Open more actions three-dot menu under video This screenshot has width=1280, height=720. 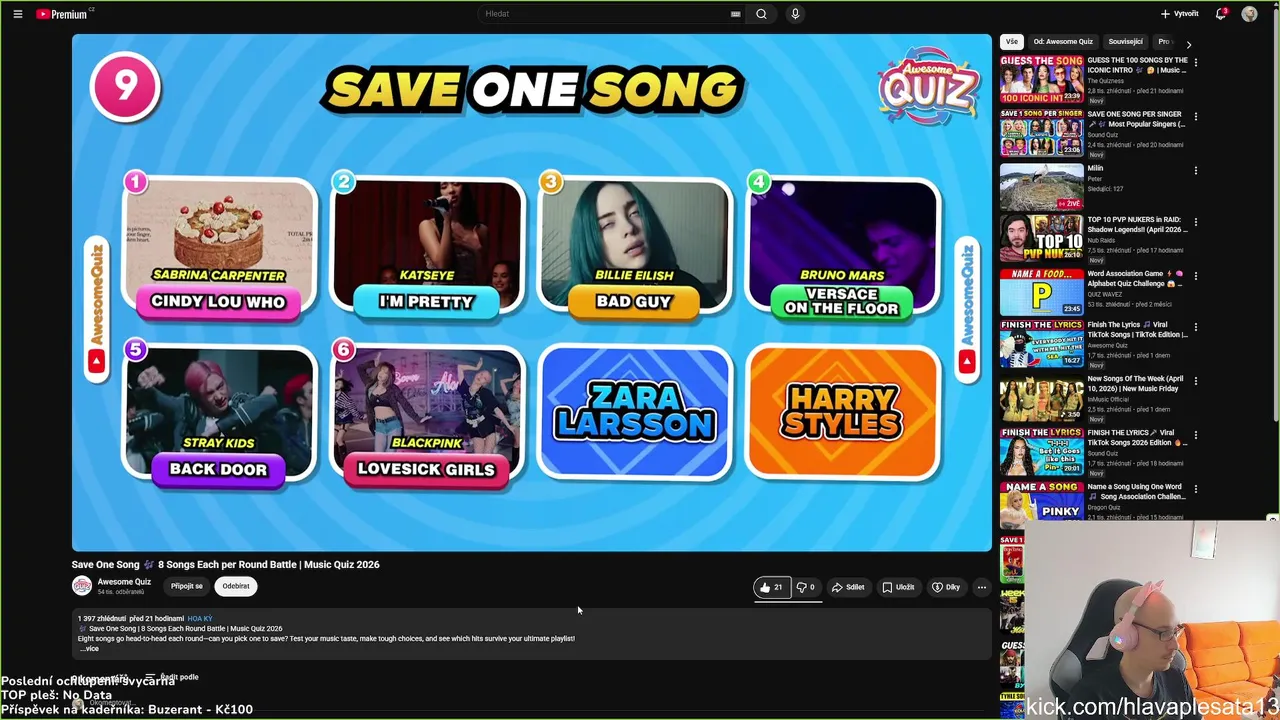(x=982, y=587)
